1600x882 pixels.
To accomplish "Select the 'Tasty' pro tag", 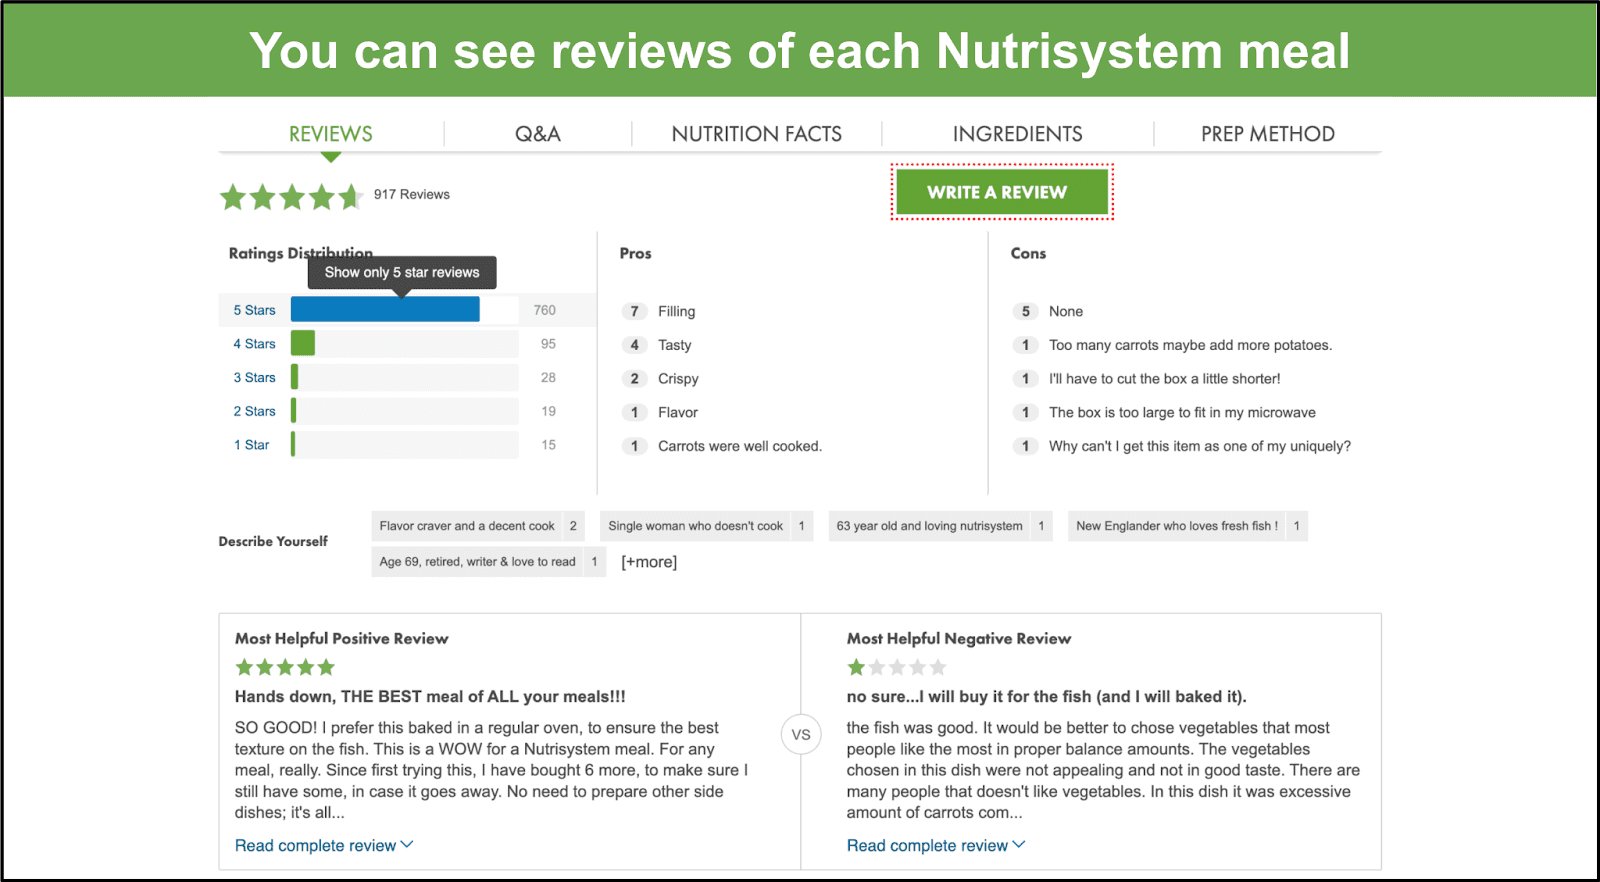I will pos(675,345).
